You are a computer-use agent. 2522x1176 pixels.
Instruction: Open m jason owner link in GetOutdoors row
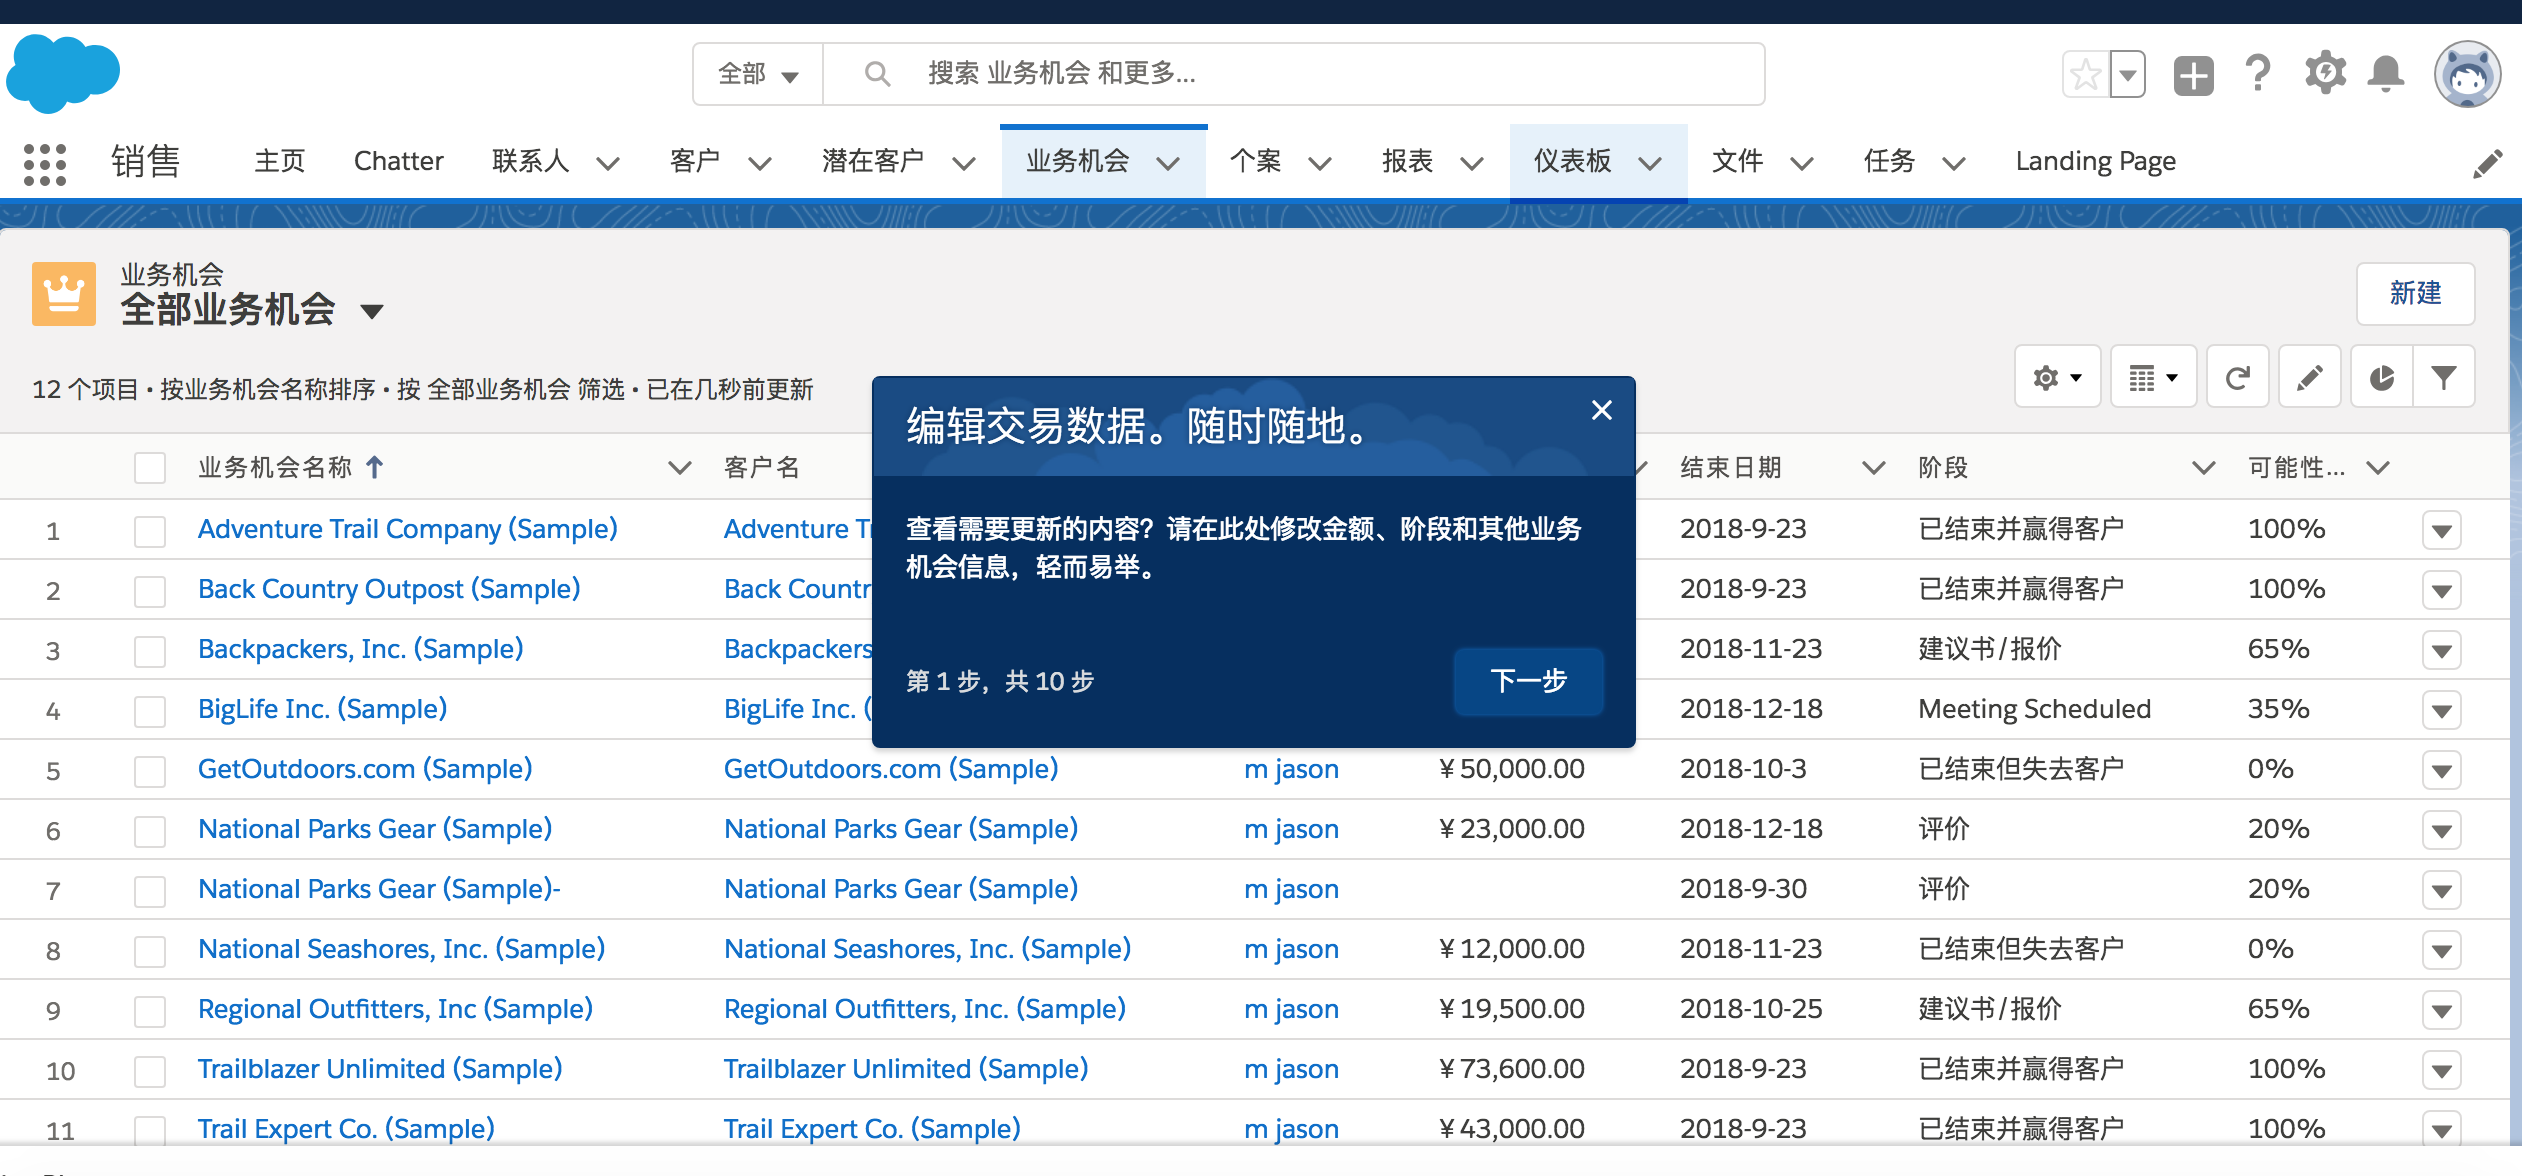[x=1291, y=769]
